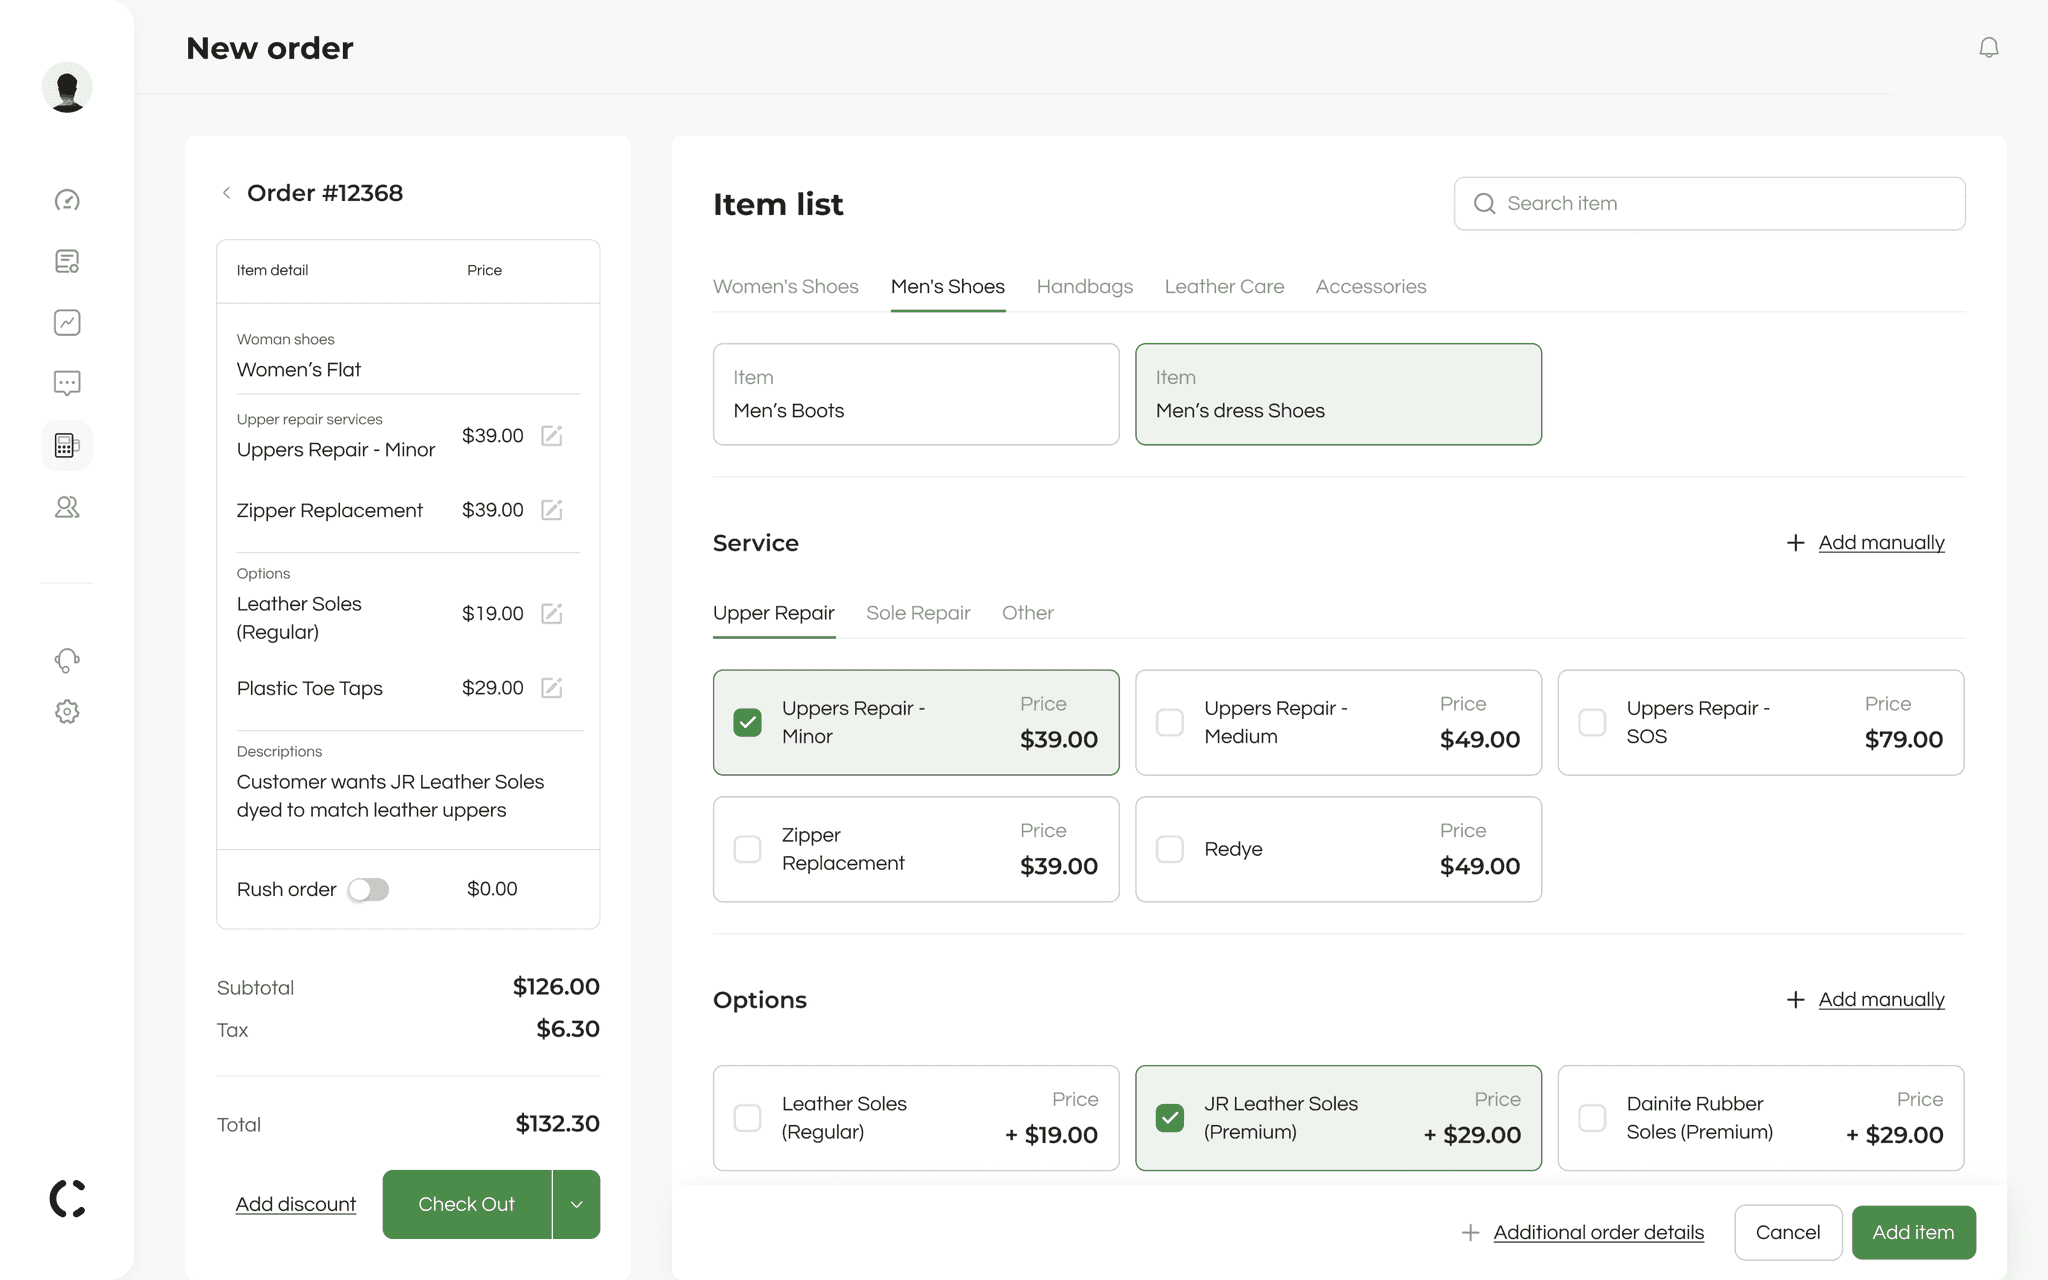Switch to the Handbags tab
2048x1280 pixels.
(1084, 287)
